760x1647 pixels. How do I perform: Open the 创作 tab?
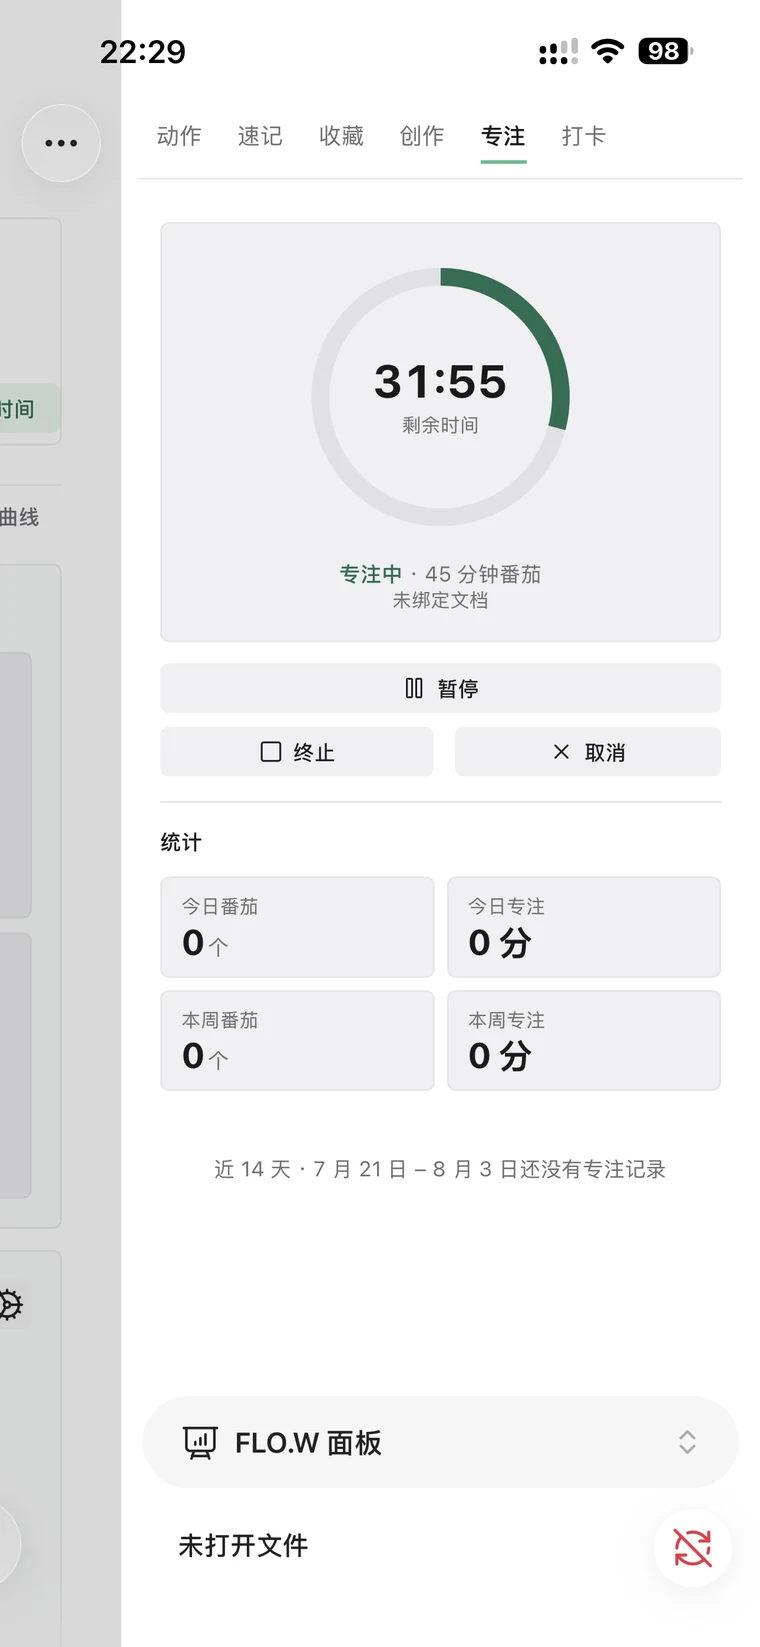click(x=422, y=136)
